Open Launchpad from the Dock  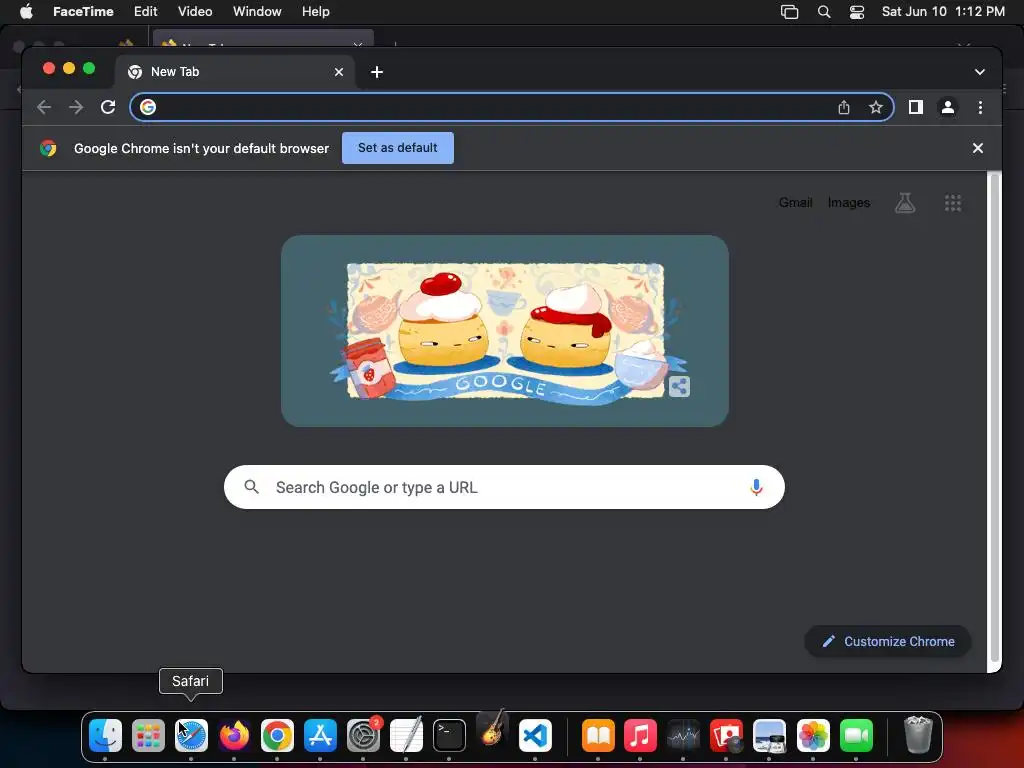pyautogui.click(x=148, y=736)
